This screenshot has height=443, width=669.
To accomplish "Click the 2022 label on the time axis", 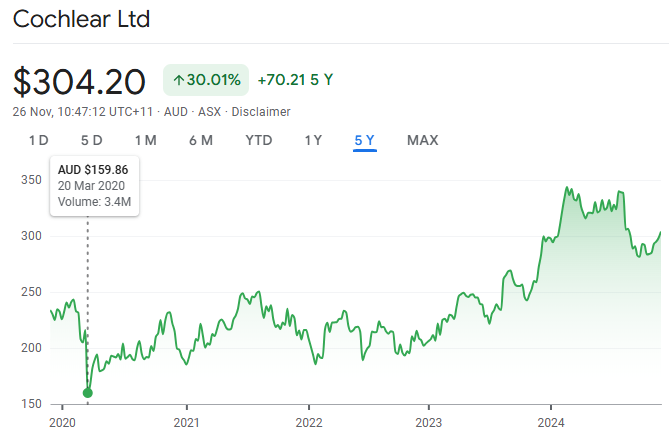I will click(309, 423).
